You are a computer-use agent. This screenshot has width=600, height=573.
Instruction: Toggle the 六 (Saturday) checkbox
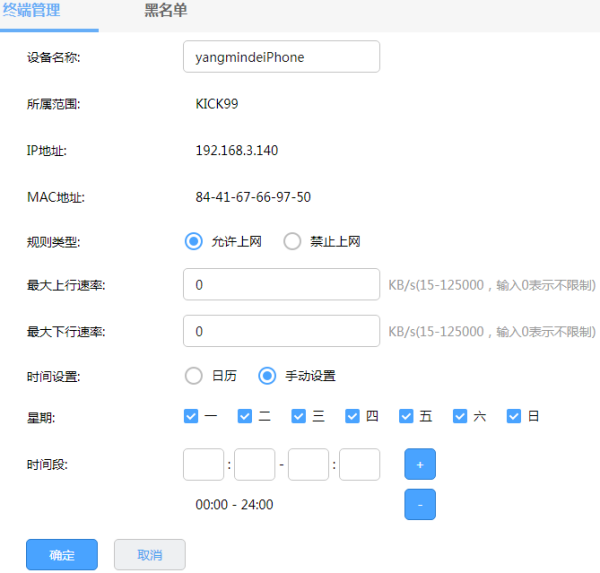(460, 416)
